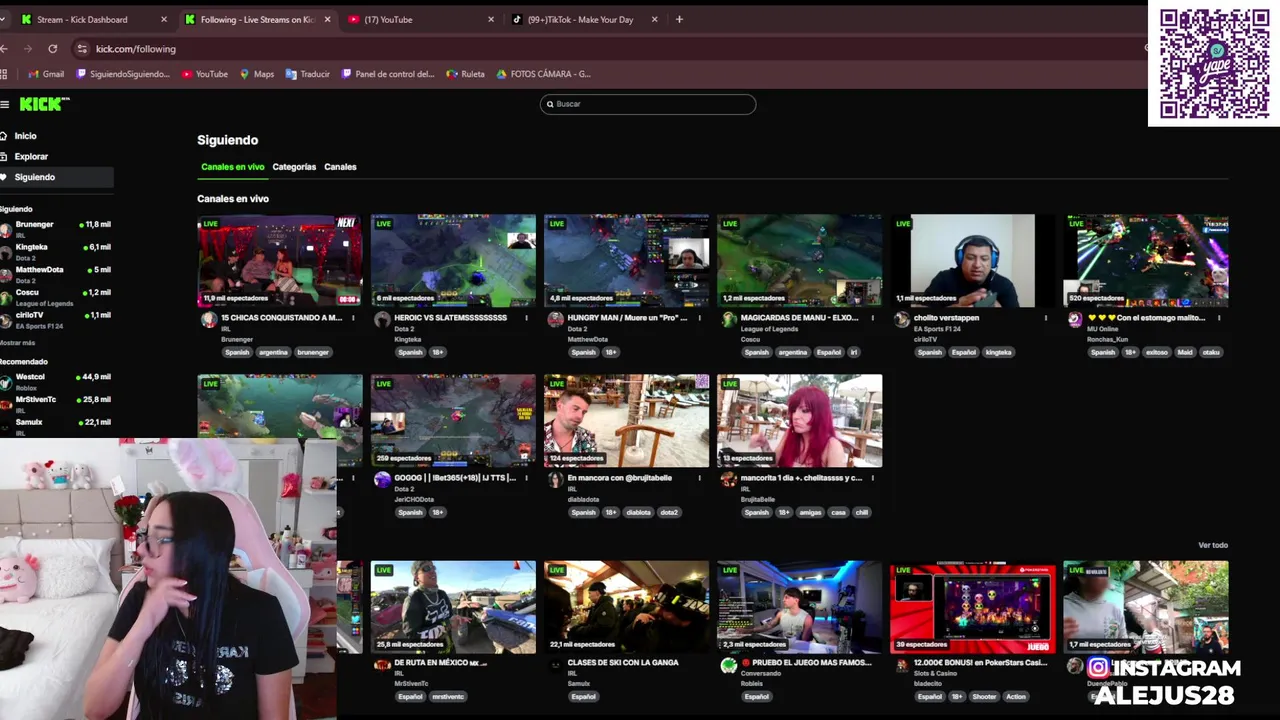
Task: Click kingteka tag under cholito verstappen
Action: coord(999,352)
